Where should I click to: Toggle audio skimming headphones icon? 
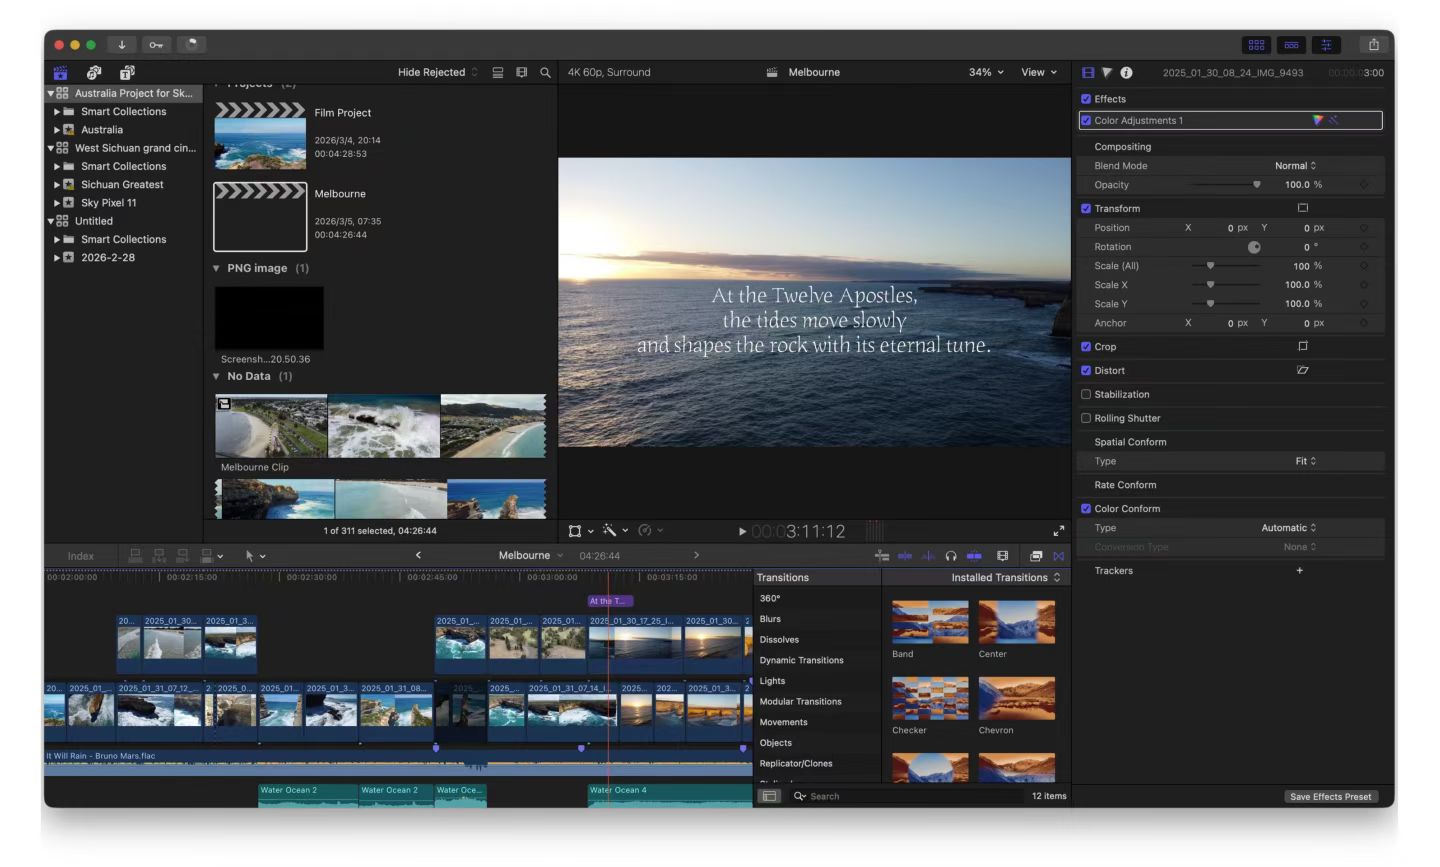pyautogui.click(x=951, y=555)
